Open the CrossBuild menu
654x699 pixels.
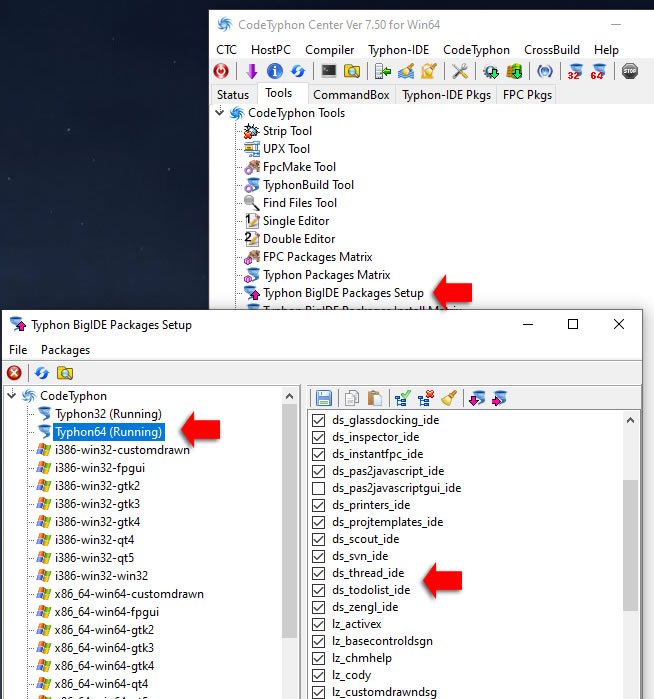[552, 49]
